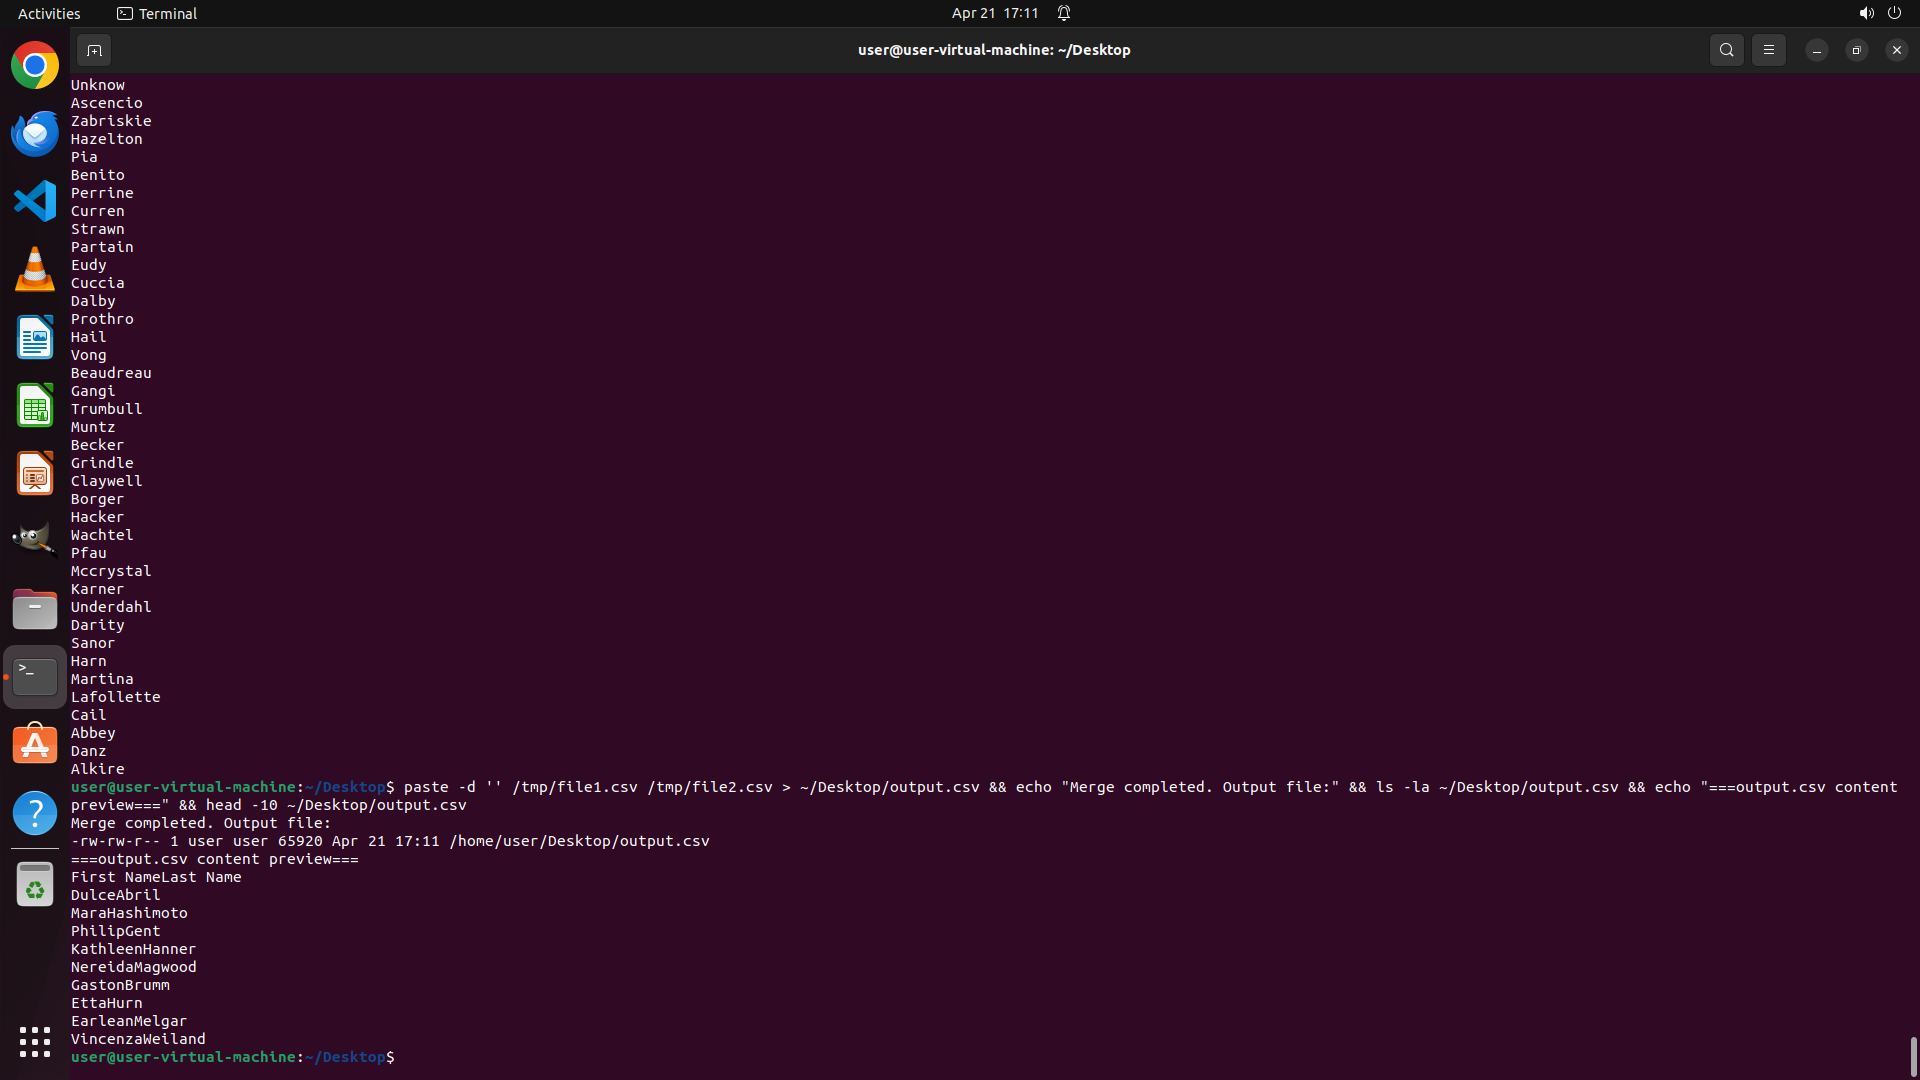Open a new terminal tab
Screen dimensions: 1920x1080
pos(94,50)
